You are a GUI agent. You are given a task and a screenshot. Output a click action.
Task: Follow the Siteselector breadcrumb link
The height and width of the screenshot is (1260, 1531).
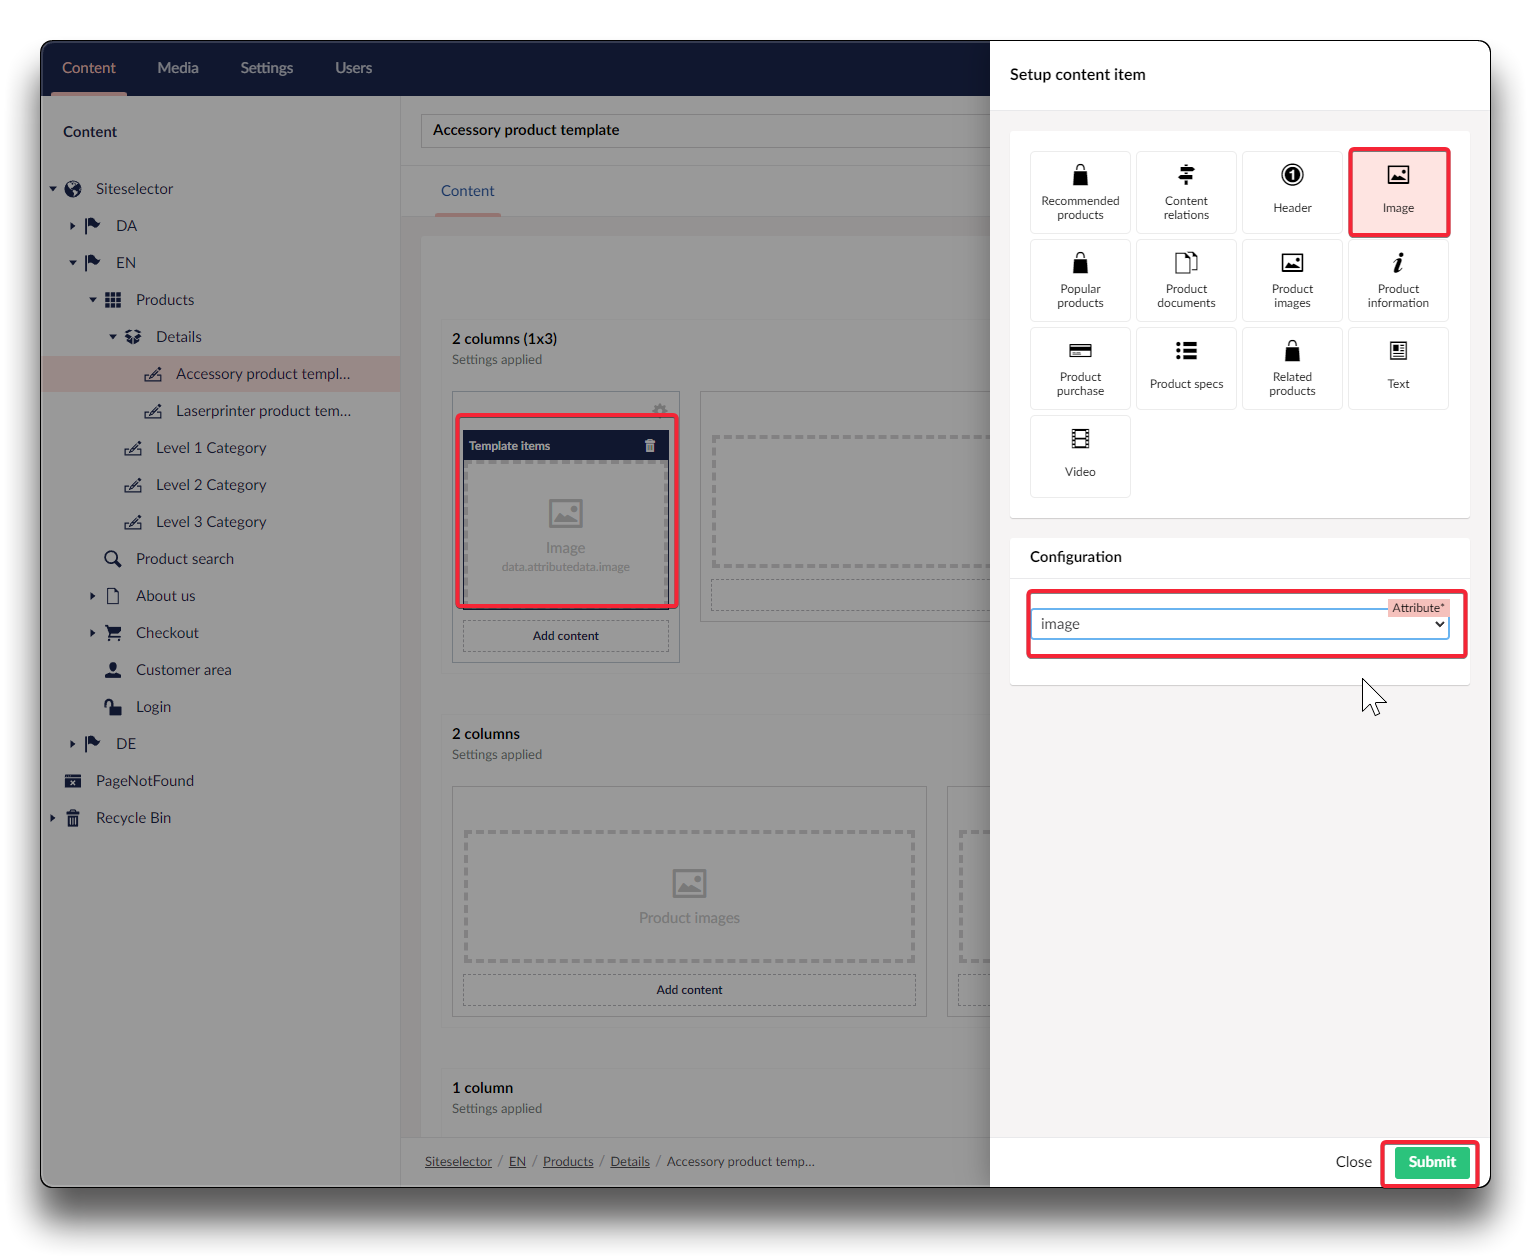(x=458, y=1162)
